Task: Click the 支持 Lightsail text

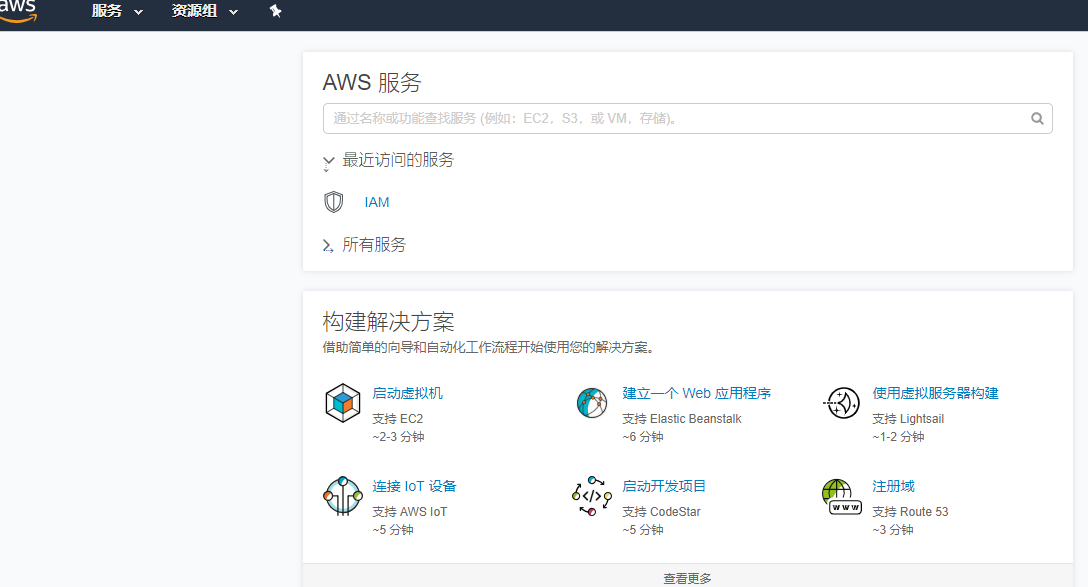Action: tap(908, 419)
